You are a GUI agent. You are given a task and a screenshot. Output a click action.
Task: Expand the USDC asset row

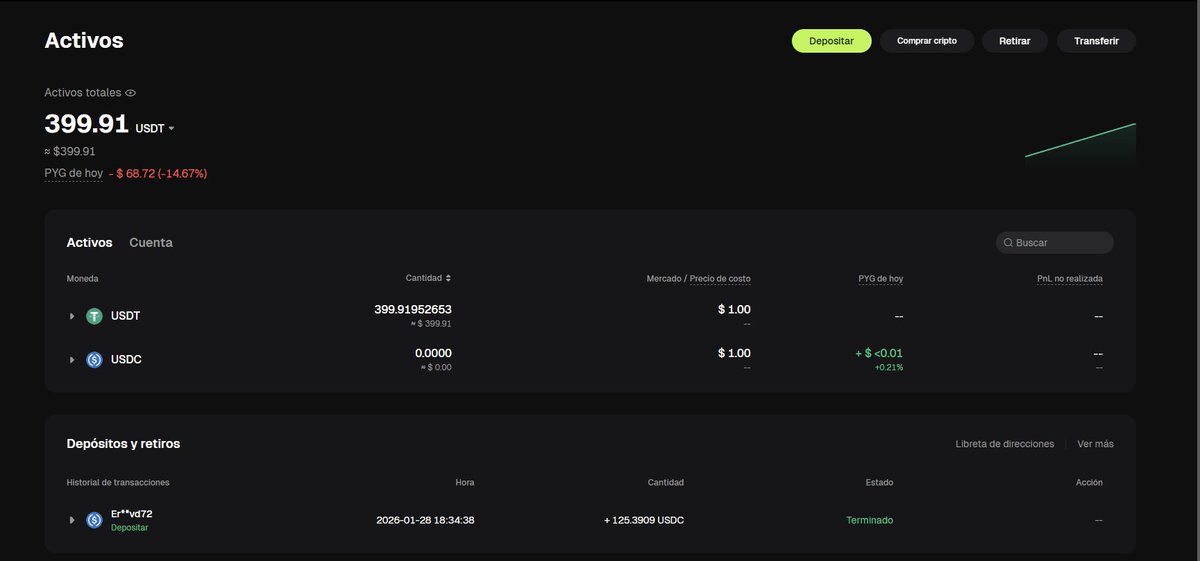pos(72,359)
